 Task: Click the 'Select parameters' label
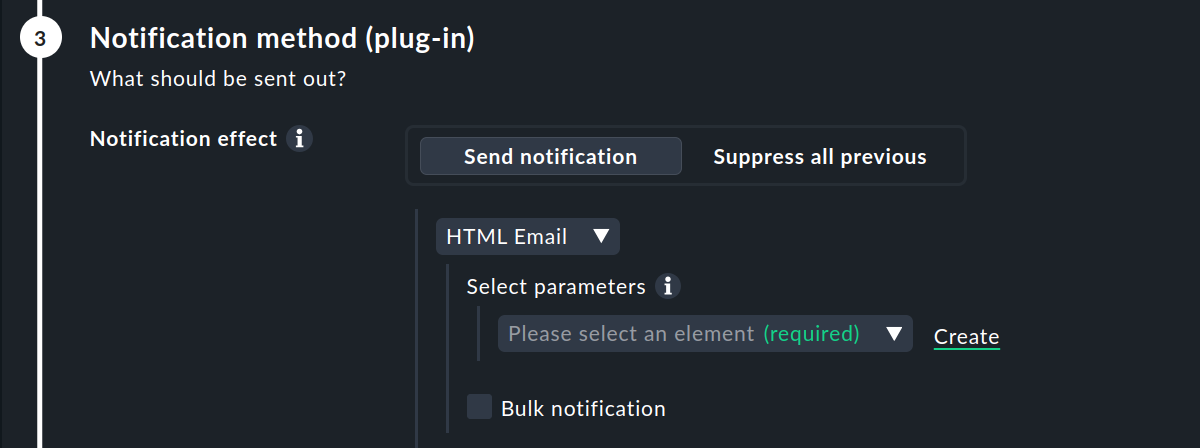pos(556,287)
